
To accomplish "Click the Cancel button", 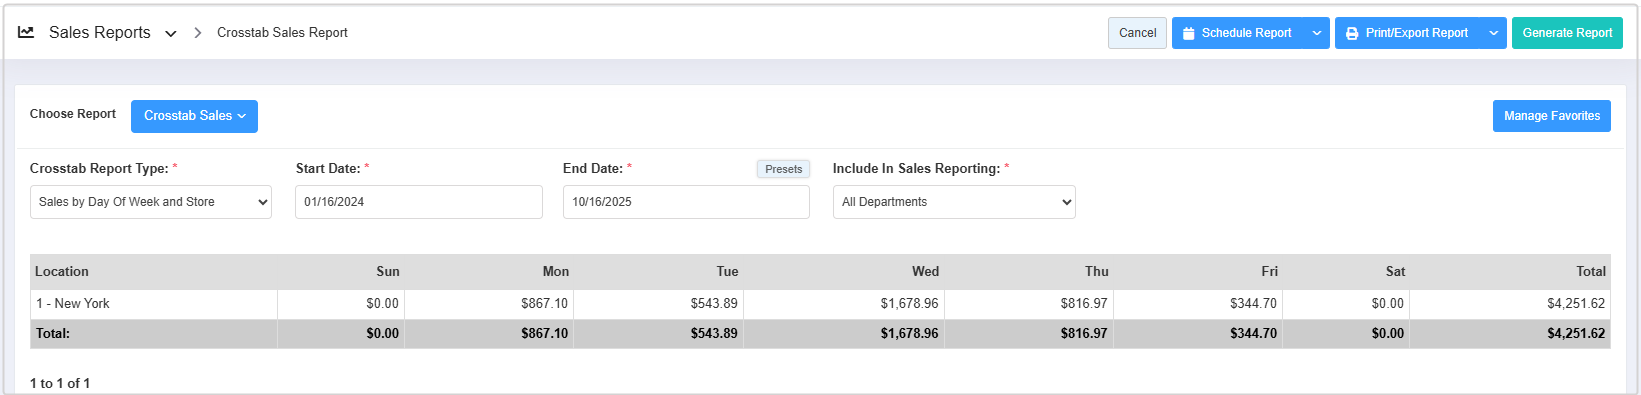I will click(1137, 33).
